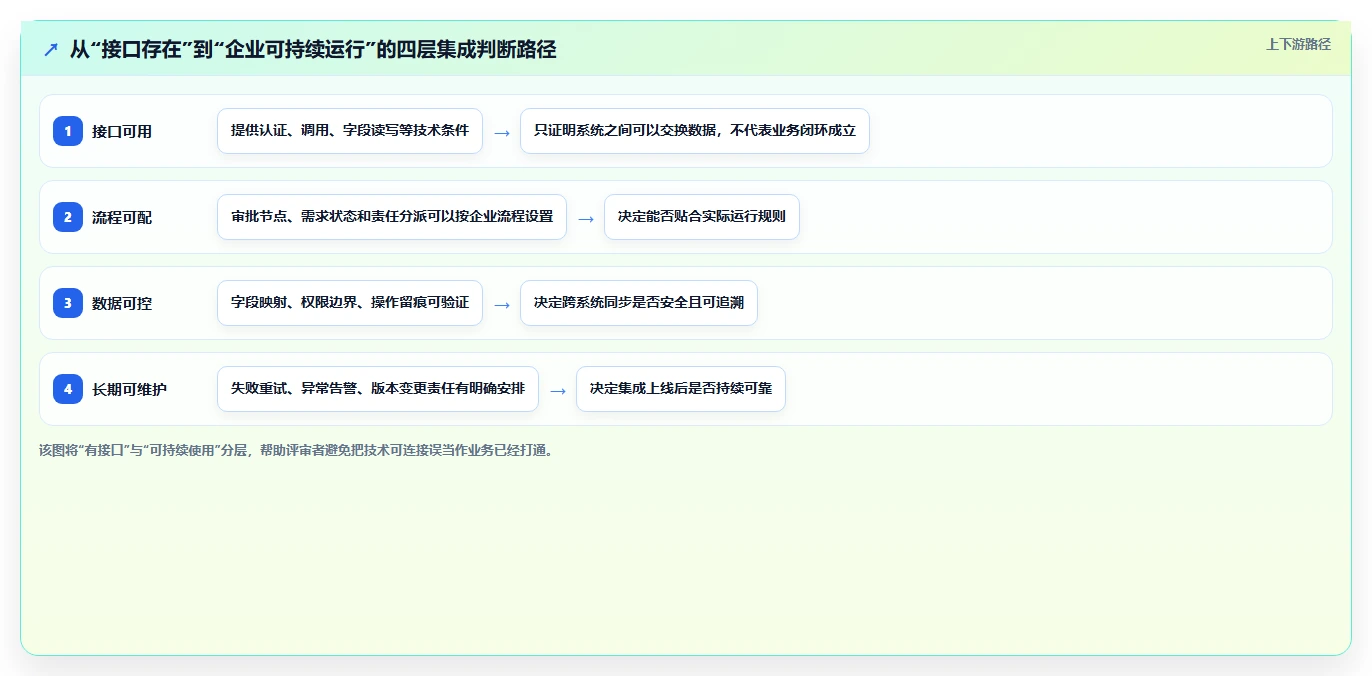
Task: Click the arrow icon beside the title
Action: [x=50, y=49]
